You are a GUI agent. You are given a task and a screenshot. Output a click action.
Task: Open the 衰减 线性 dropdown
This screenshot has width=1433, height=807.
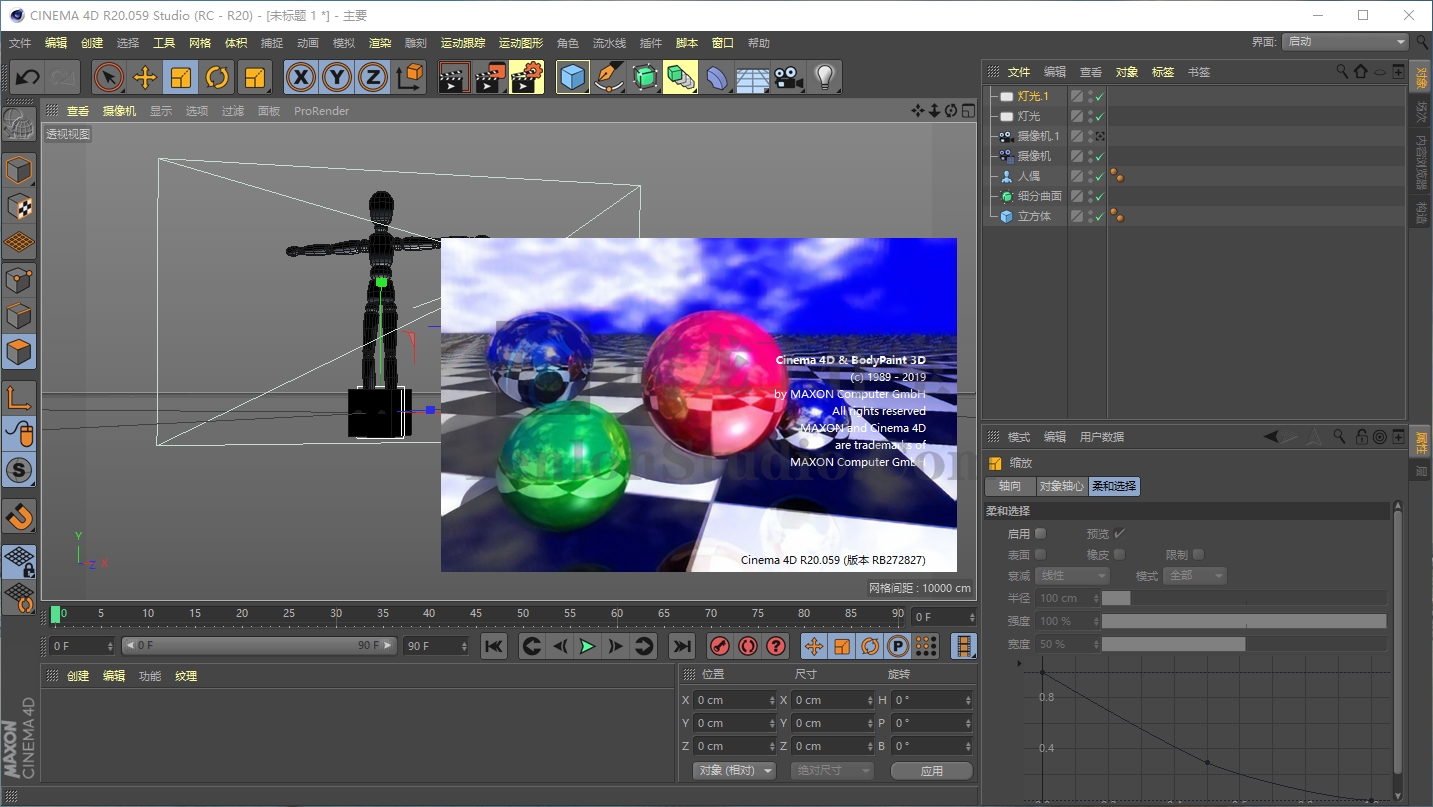coord(1072,576)
